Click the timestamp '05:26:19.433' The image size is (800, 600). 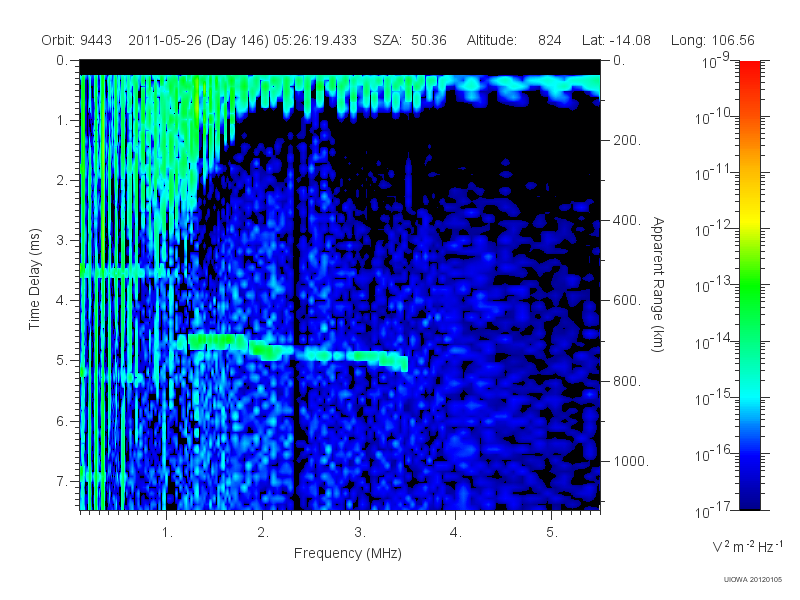pyautogui.click(x=315, y=40)
